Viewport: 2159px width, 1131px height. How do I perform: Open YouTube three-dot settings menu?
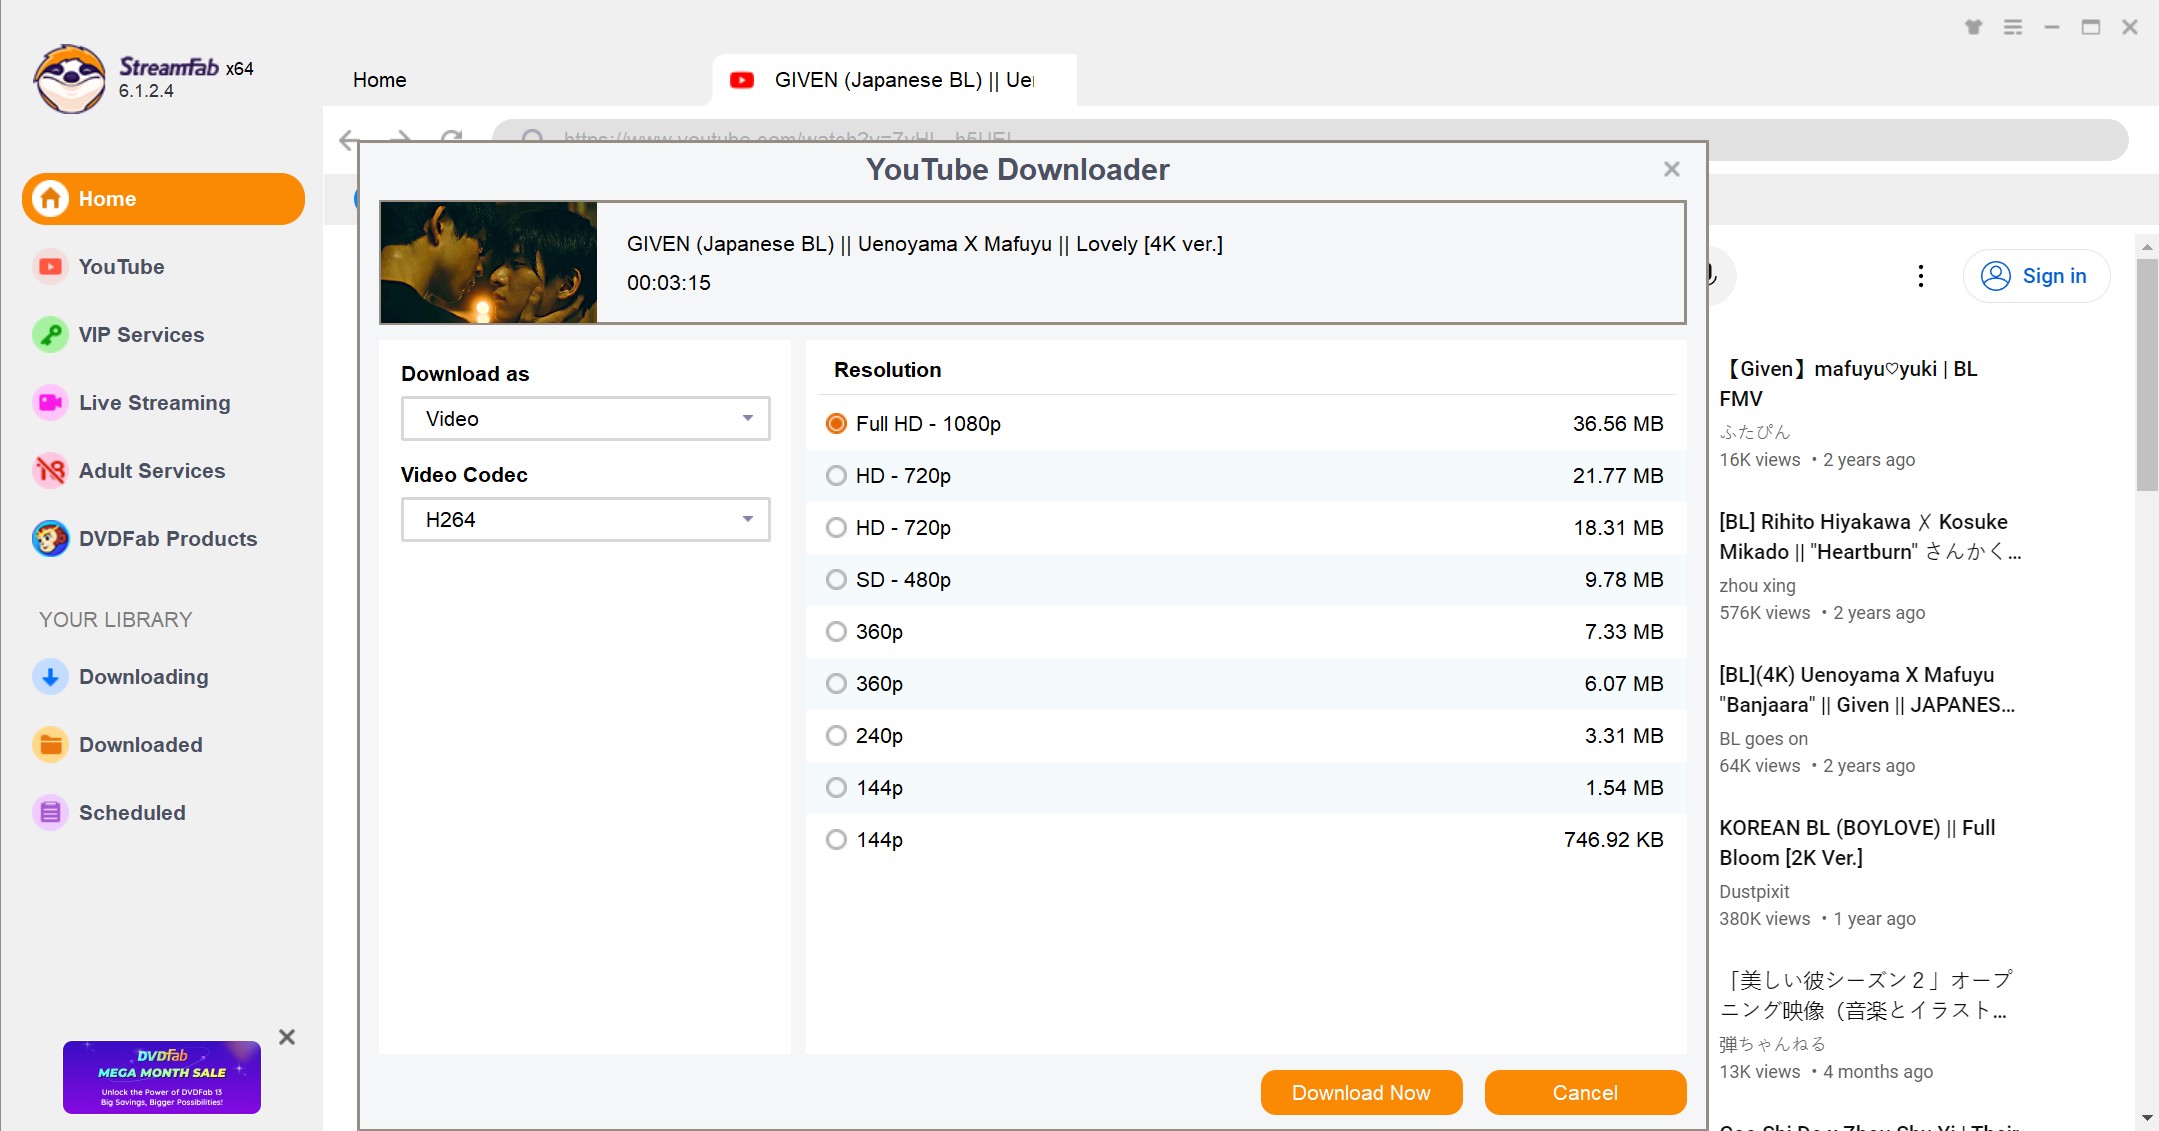click(x=1921, y=276)
